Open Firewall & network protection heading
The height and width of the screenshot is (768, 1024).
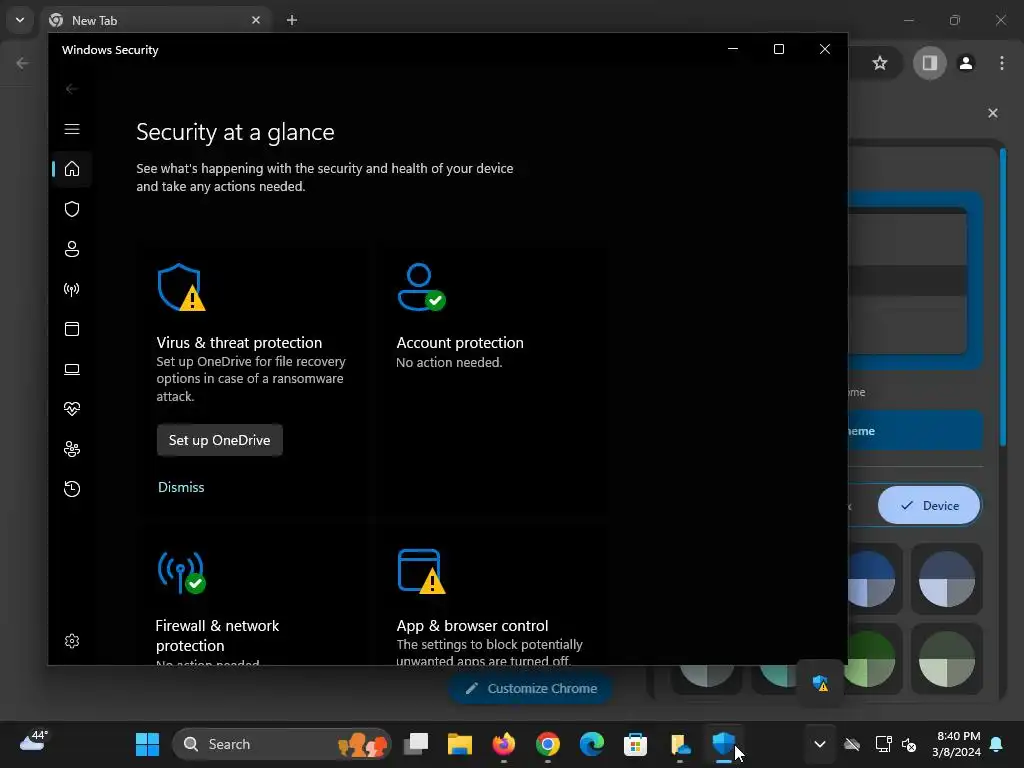tap(217, 635)
